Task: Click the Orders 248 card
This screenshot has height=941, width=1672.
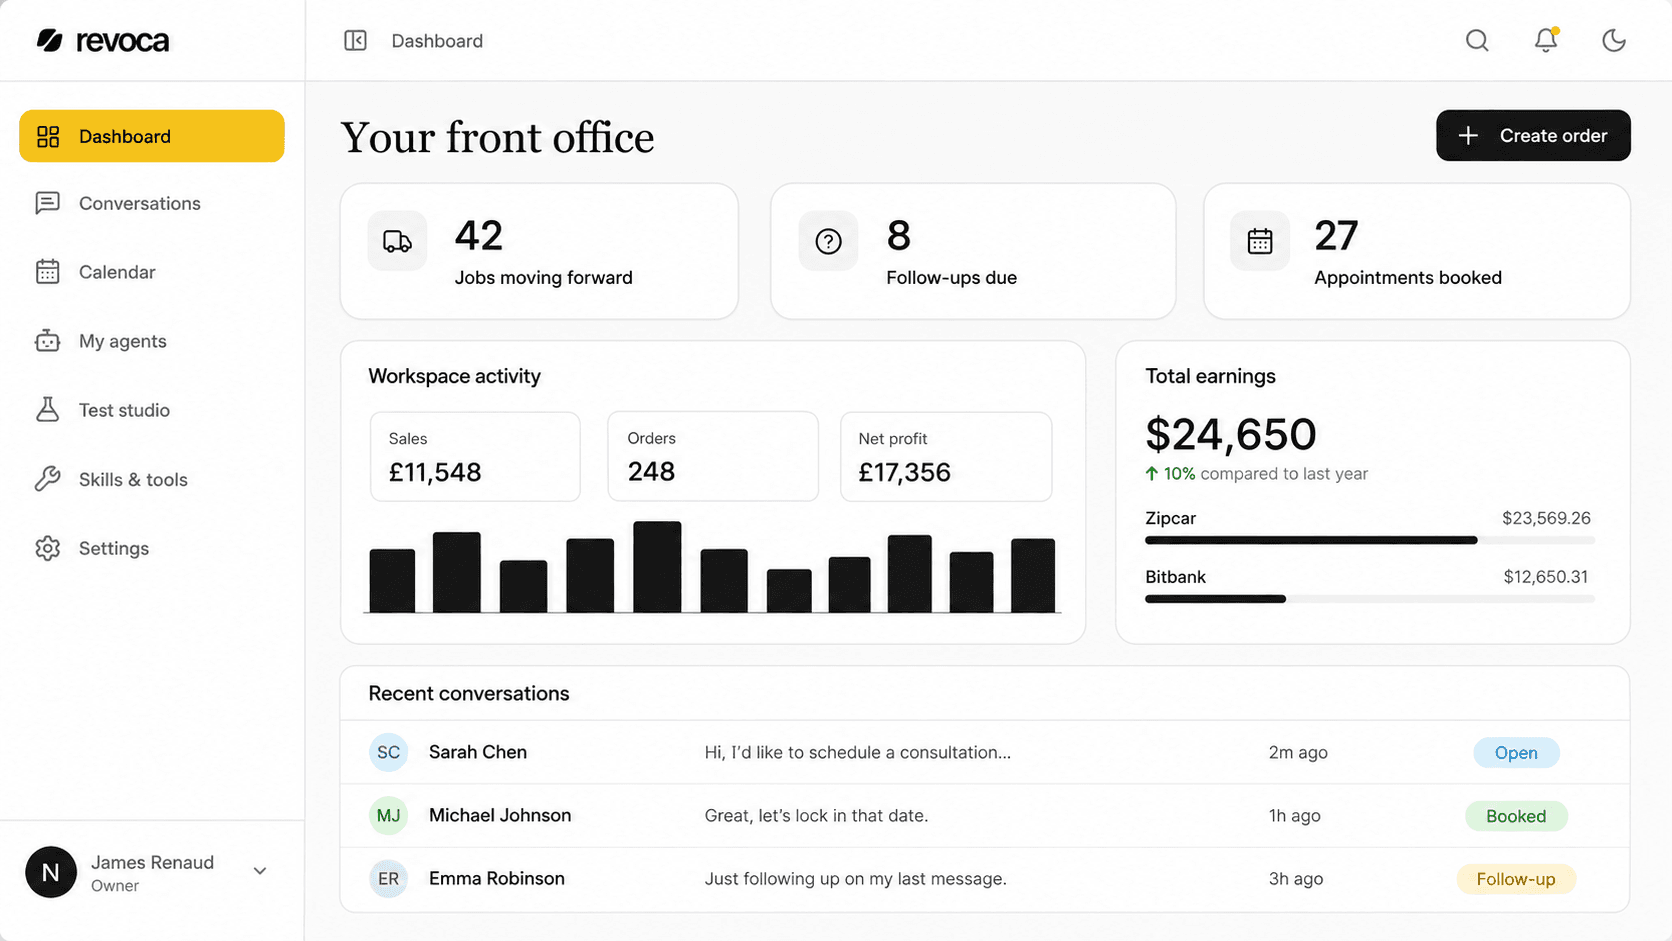Action: [x=713, y=457]
